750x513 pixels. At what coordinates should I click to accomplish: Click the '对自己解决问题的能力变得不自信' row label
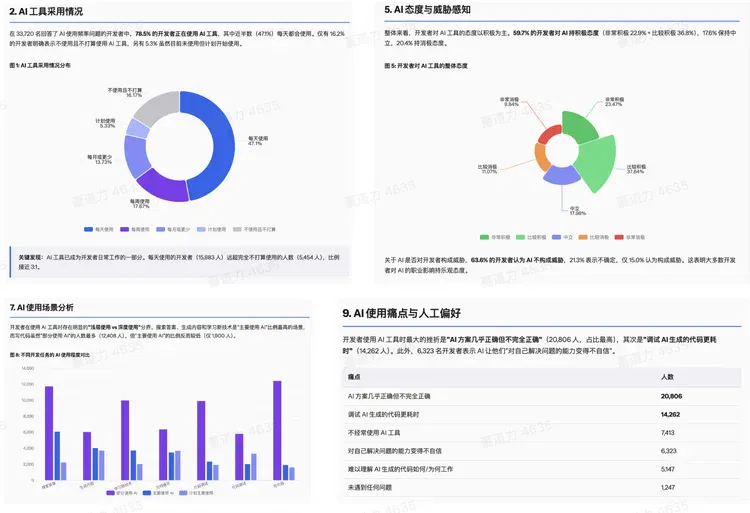click(395, 450)
